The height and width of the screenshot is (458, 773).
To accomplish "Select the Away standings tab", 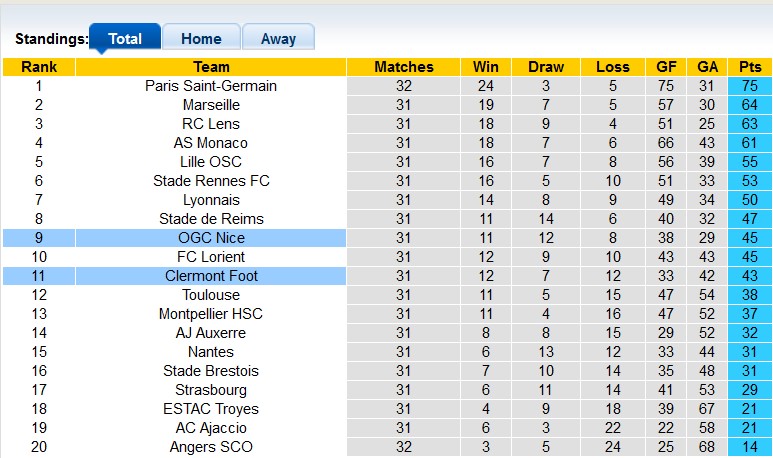I will pos(278,39).
